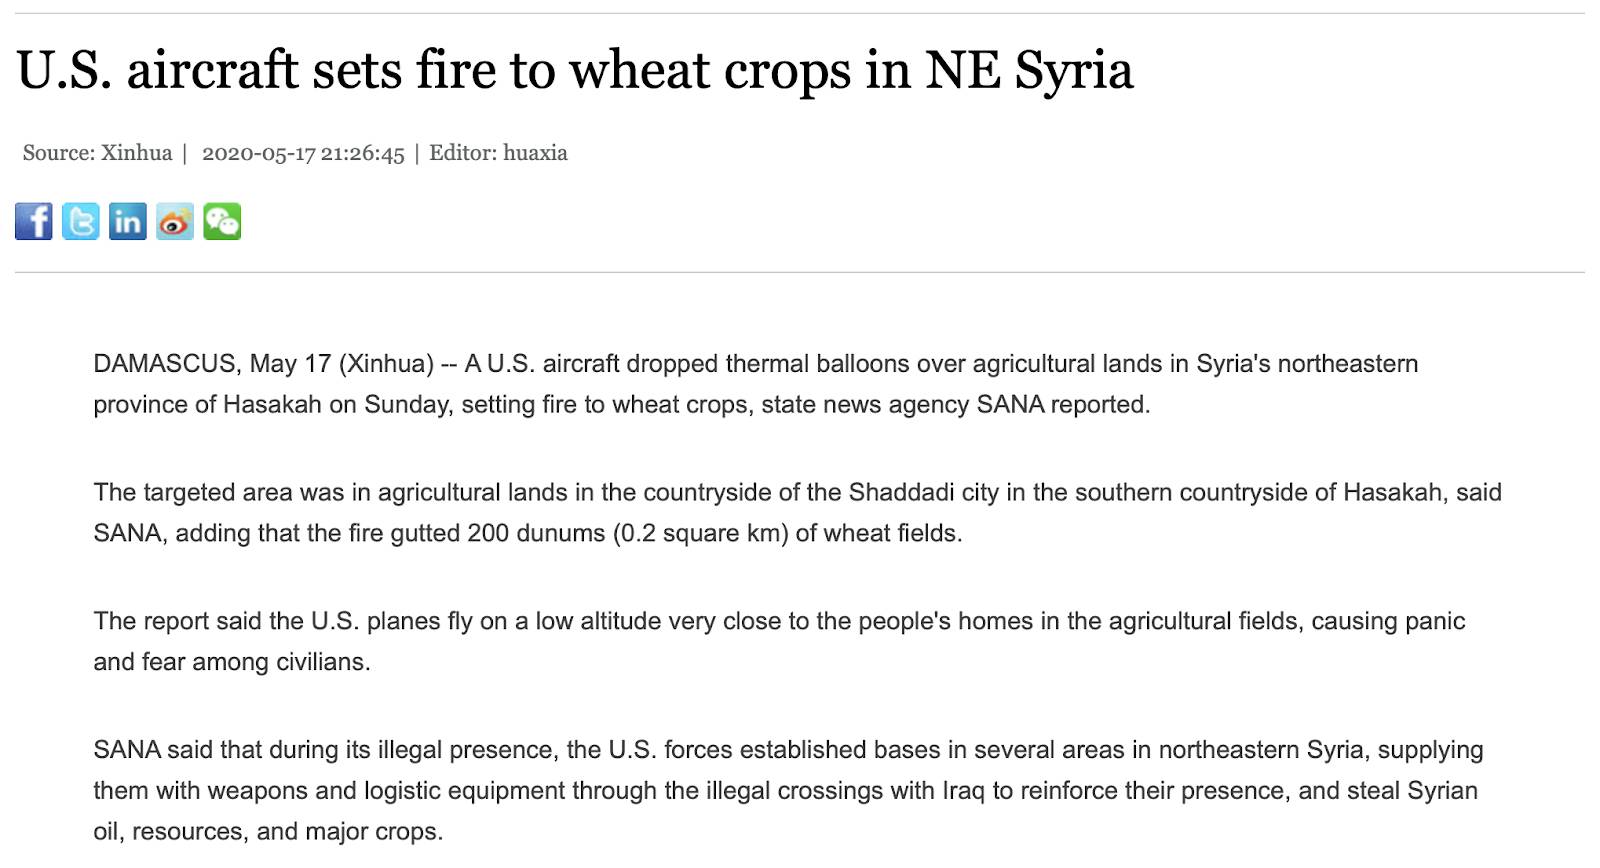Screen dimensions: 1600x868
Task: Click paragraph starting 'The report said the U.S.'
Action: click(x=780, y=641)
